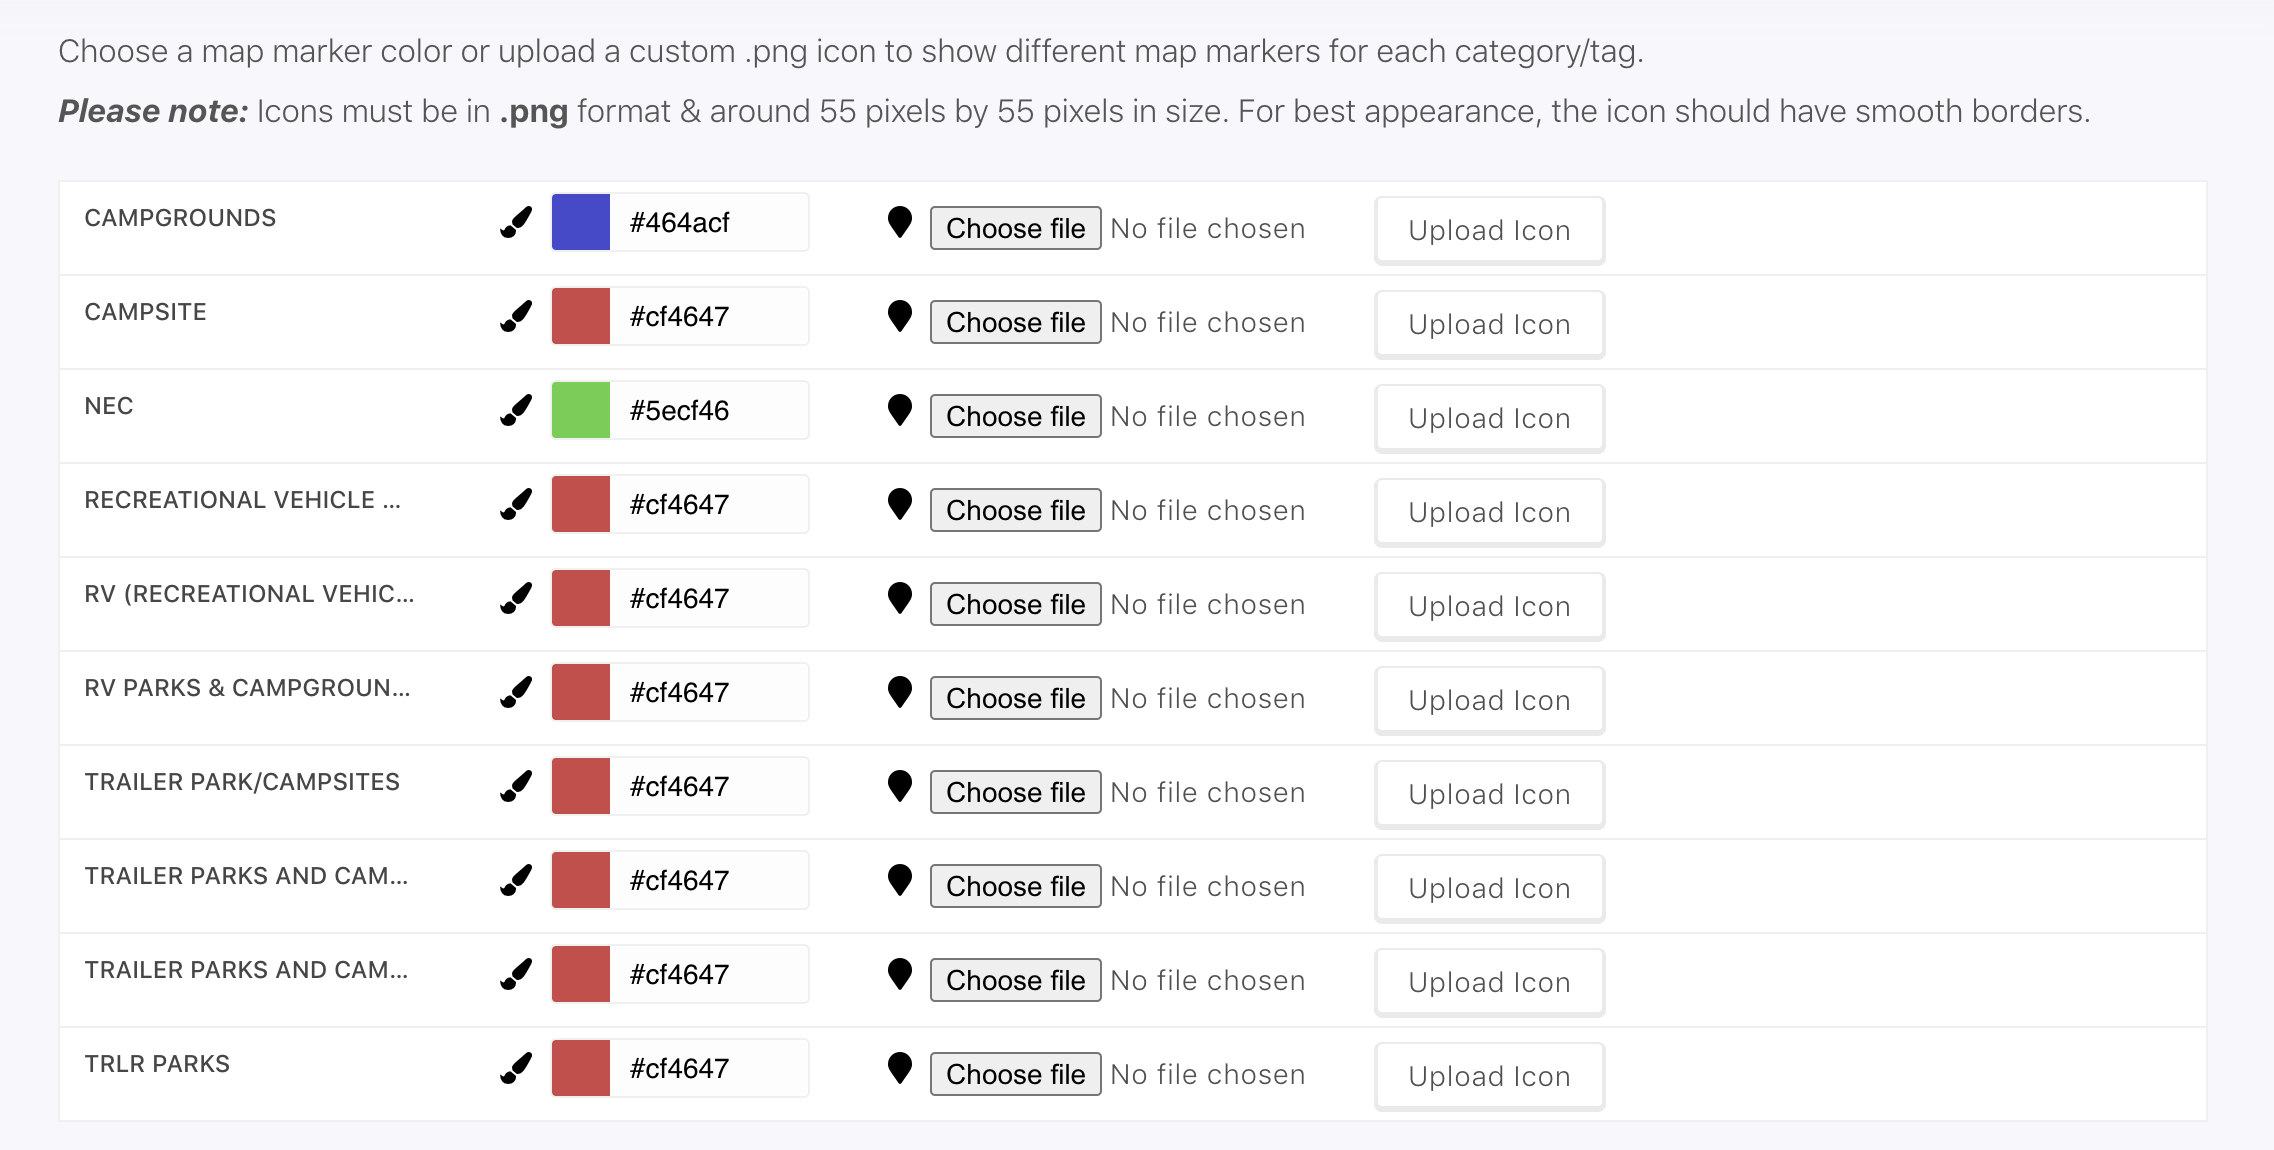2274x1150 pixels.
Task: Upload Icon for RECREATIONAL VEHICLE category
Action: click(x=1490, y=512)
